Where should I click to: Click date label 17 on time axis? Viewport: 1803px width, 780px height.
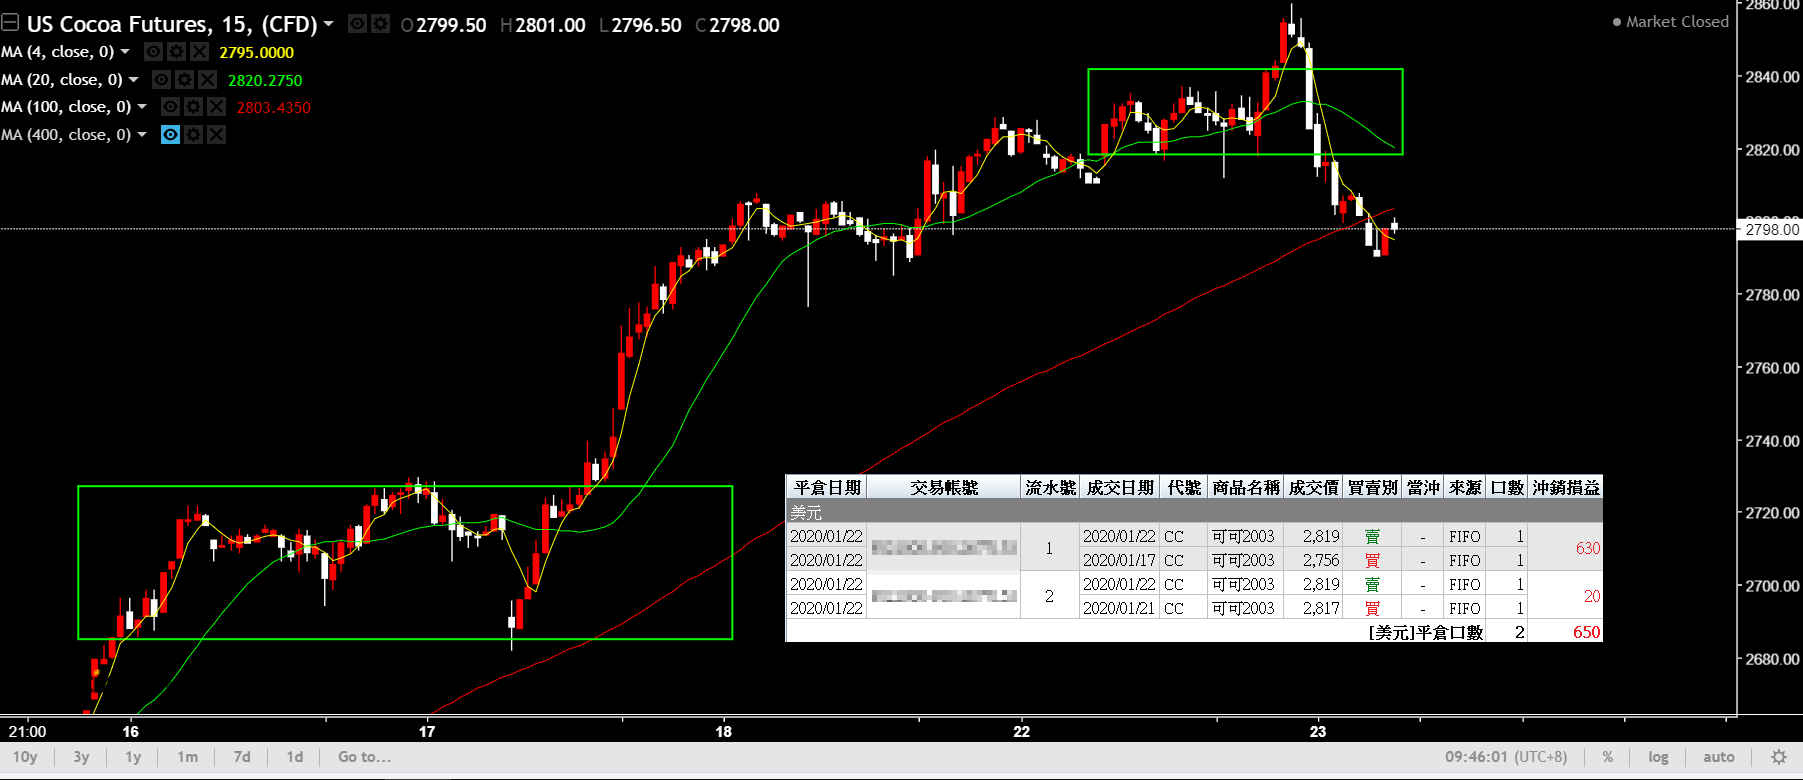pos(427,731)
